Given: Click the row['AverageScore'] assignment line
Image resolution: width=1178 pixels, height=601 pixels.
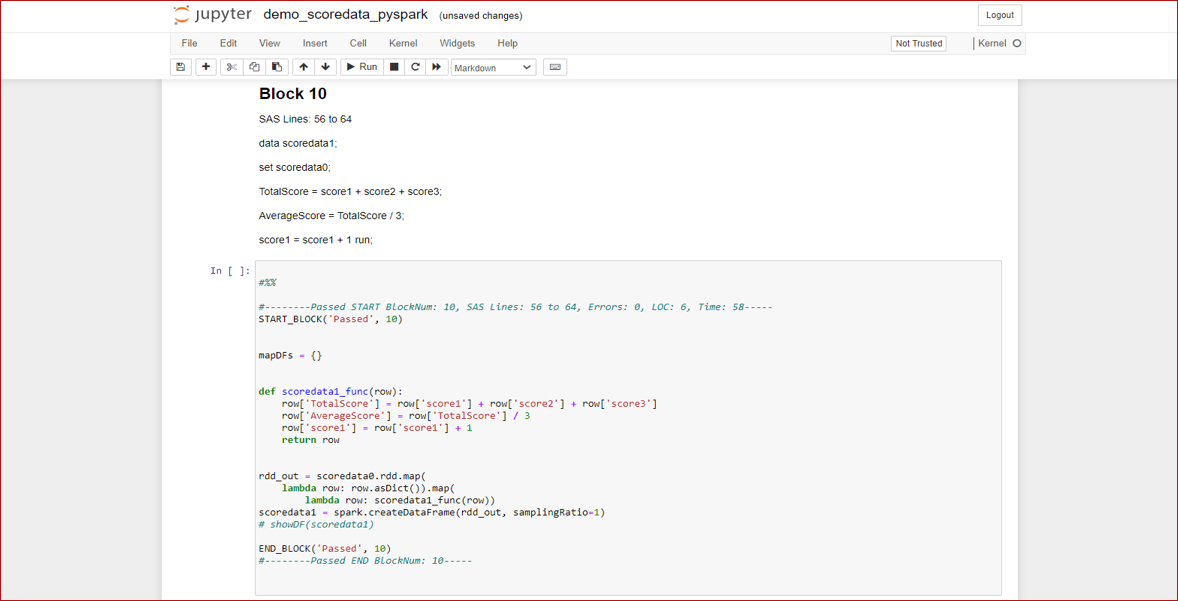Looking at the screenshot, I should (406, 415).
